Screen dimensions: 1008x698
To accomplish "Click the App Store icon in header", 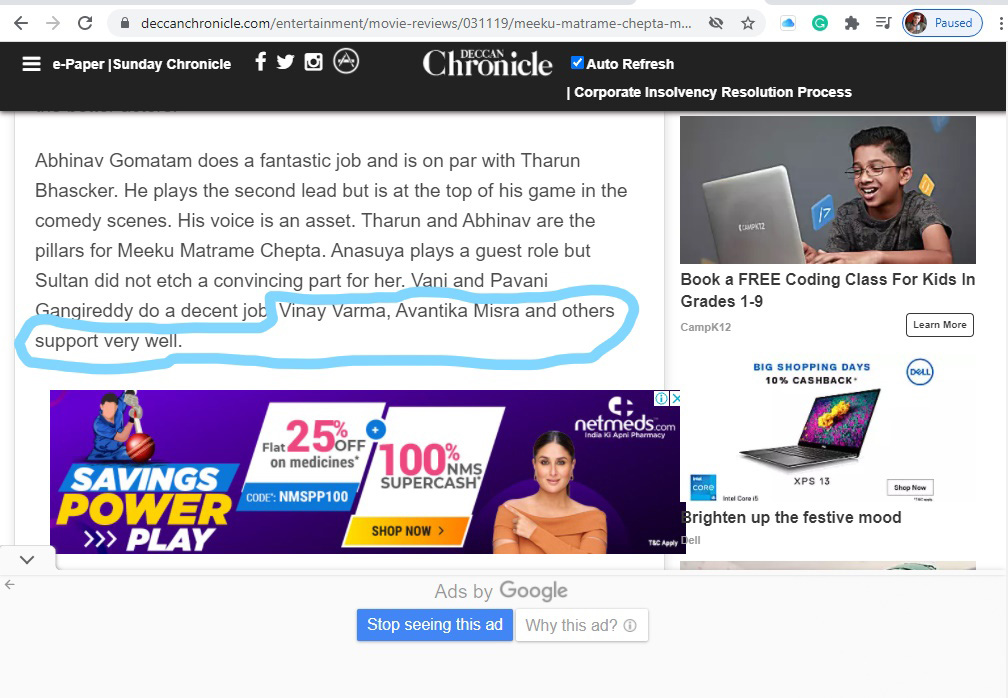I will click(x=346, y=61).
